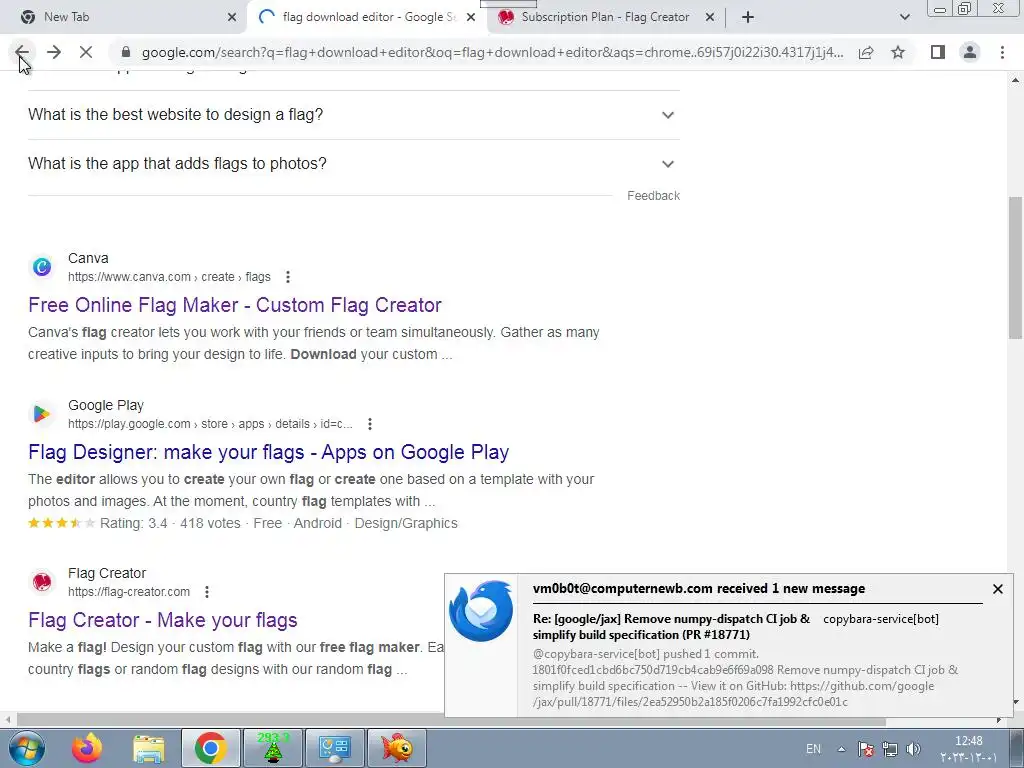Open Flag Creator - Make your flags link
1024x768 pixels.
(163, 620)
